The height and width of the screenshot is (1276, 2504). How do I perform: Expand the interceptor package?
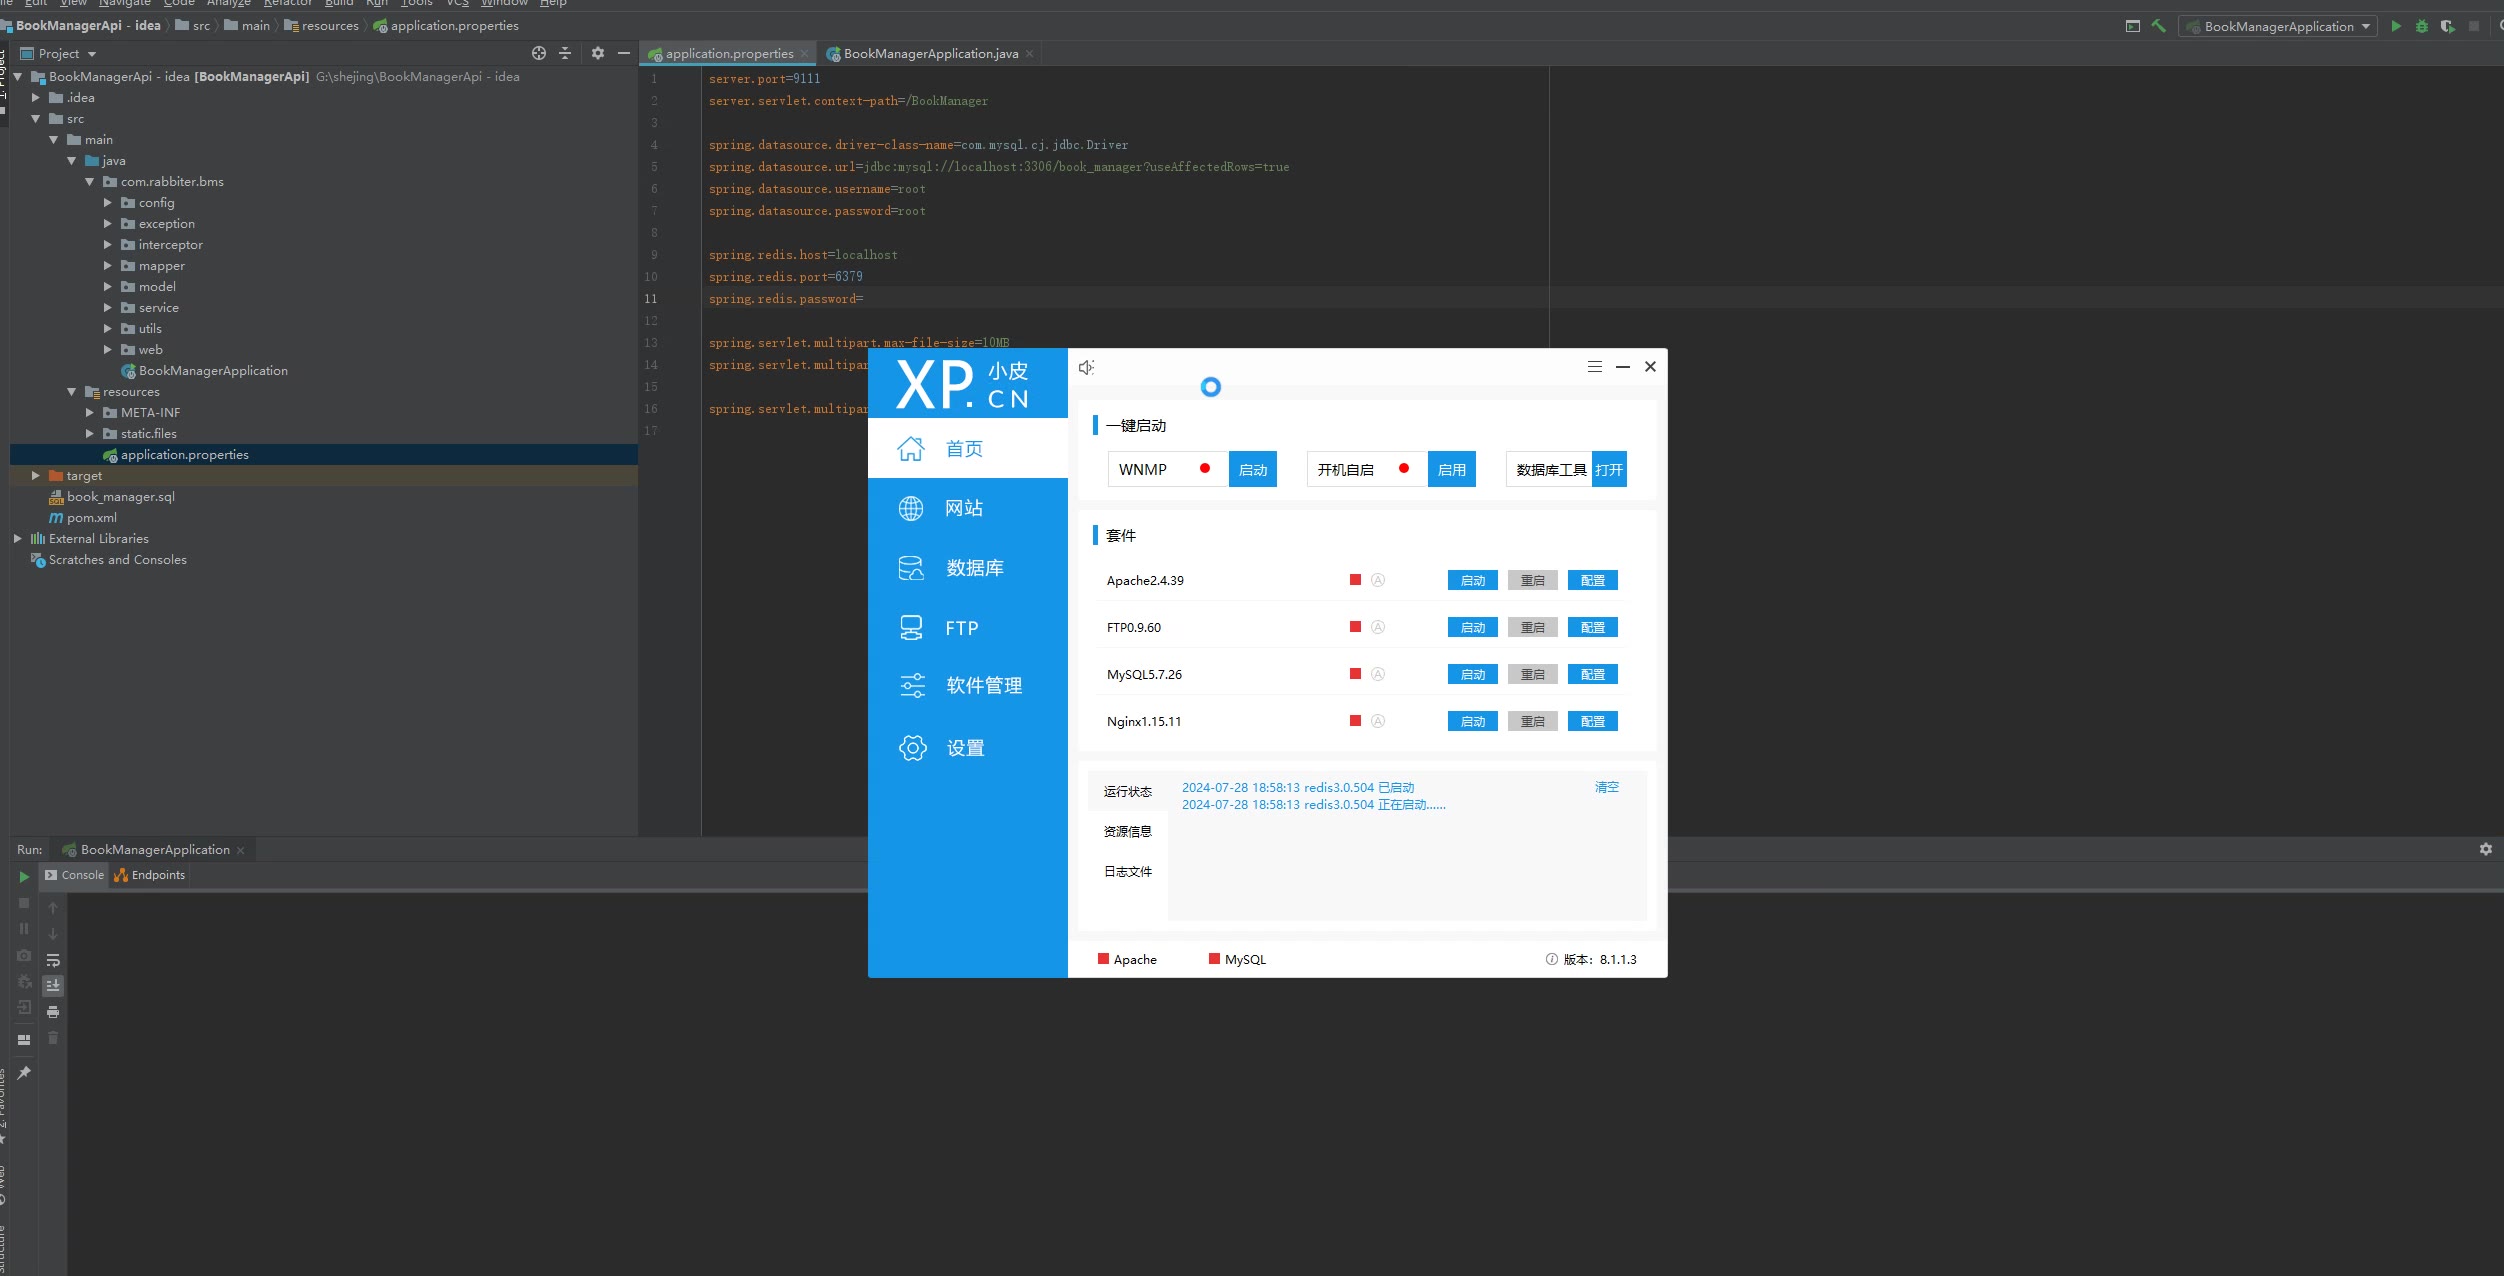click(108, 245)
